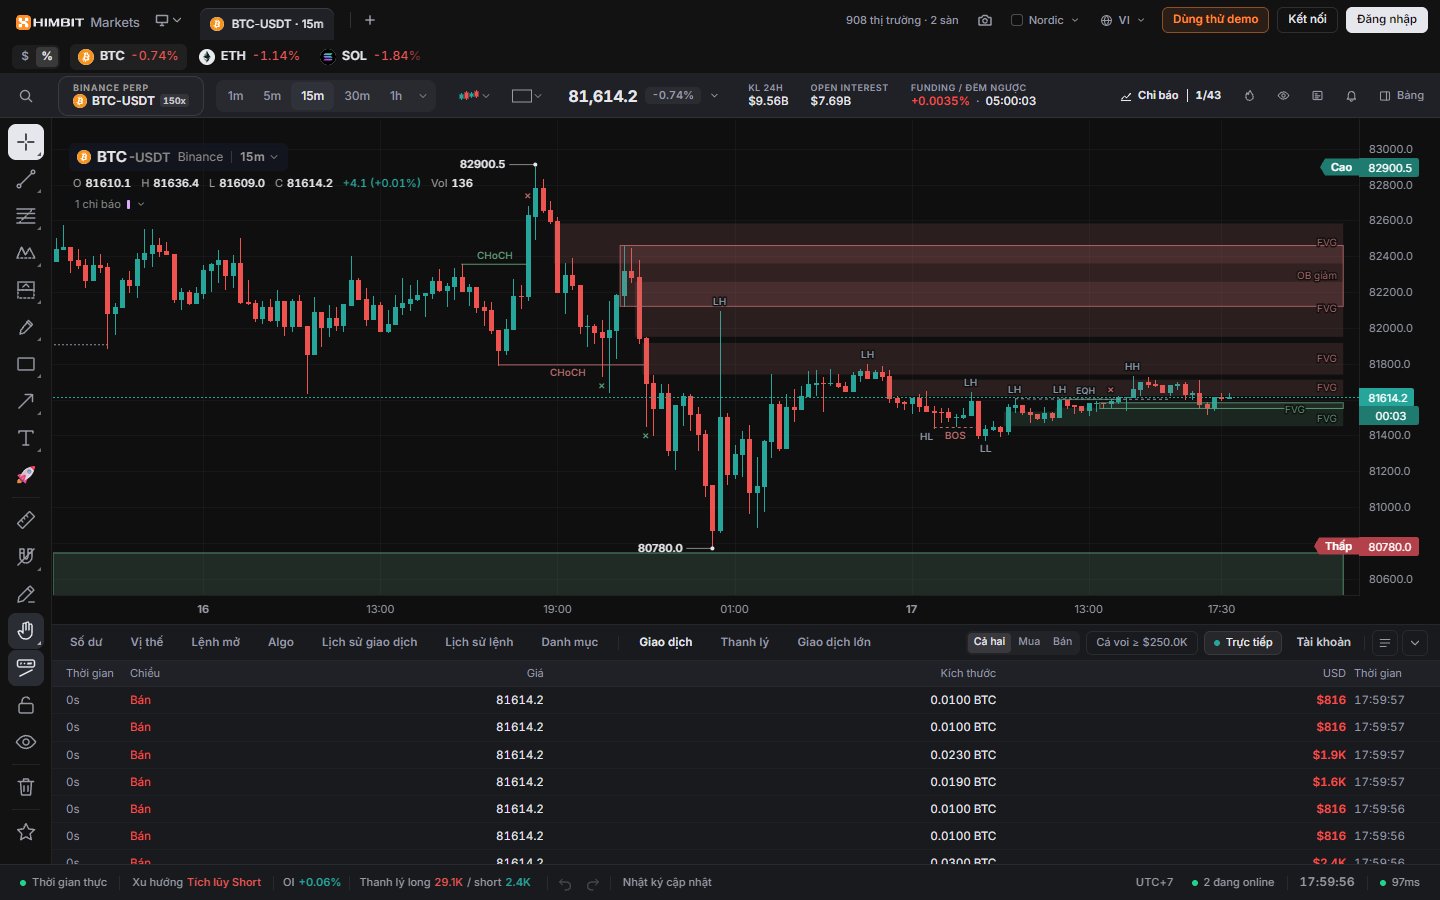Add a new chart tab with plus
The height and width of the screenshot is (900, 1440).
click(370, 20)
